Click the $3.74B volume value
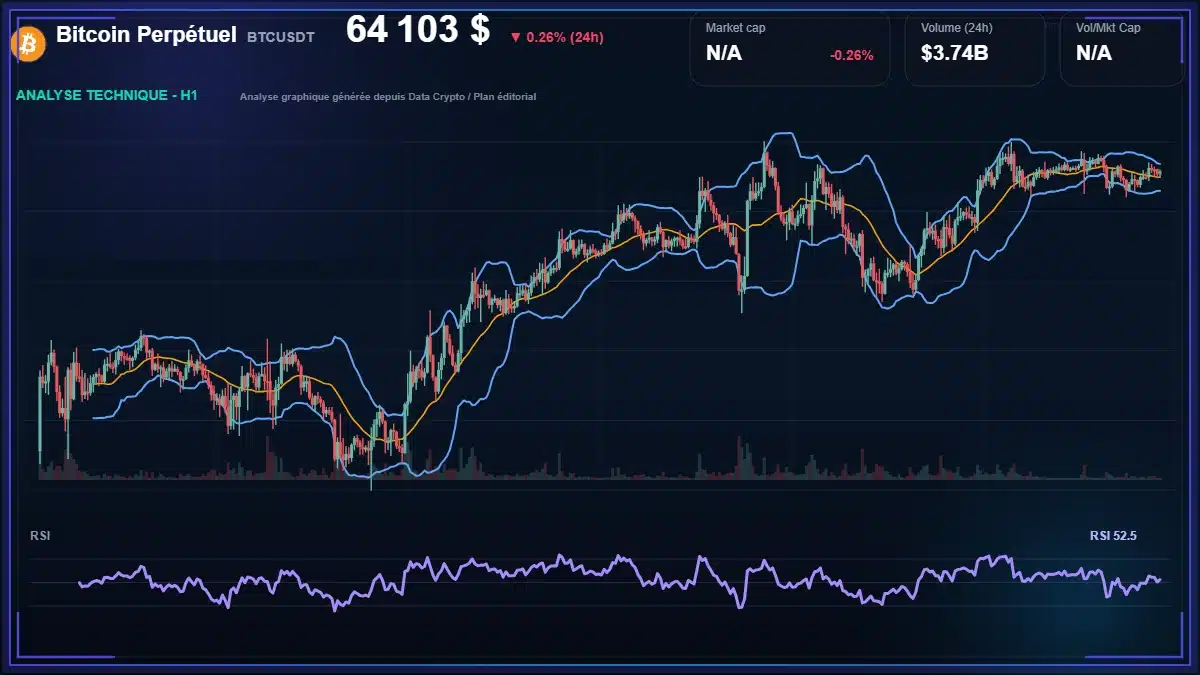This screenshot has width=1200, height=675. (x=955, y=53)
